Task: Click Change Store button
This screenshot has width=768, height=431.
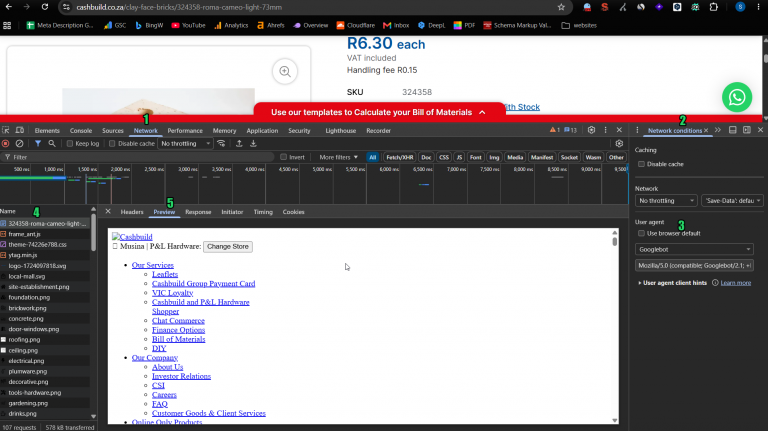Action: [x=228, y=246]
